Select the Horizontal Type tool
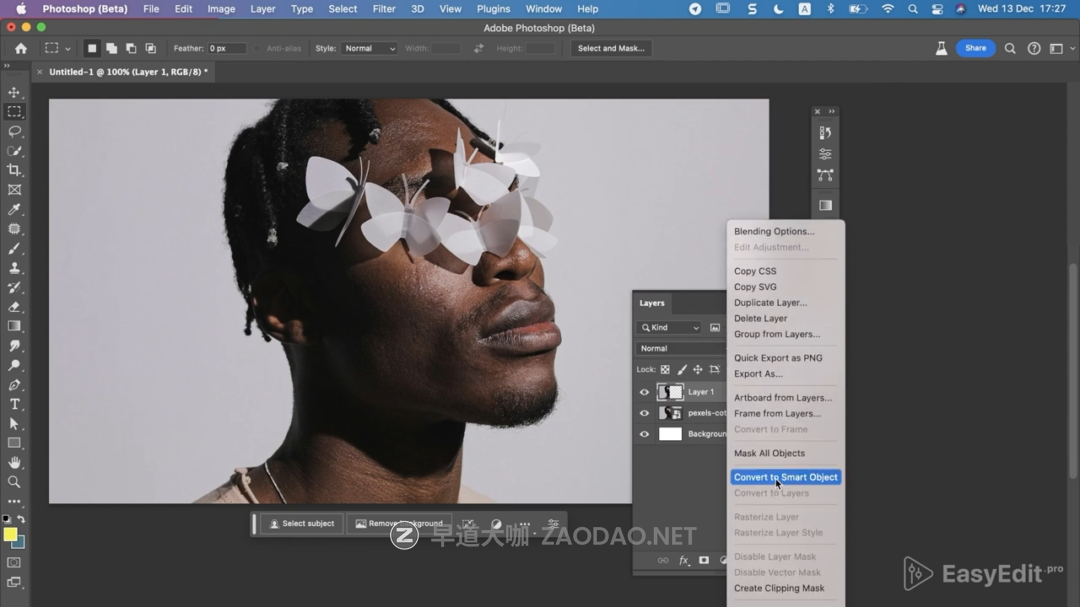 coord(14,404)
